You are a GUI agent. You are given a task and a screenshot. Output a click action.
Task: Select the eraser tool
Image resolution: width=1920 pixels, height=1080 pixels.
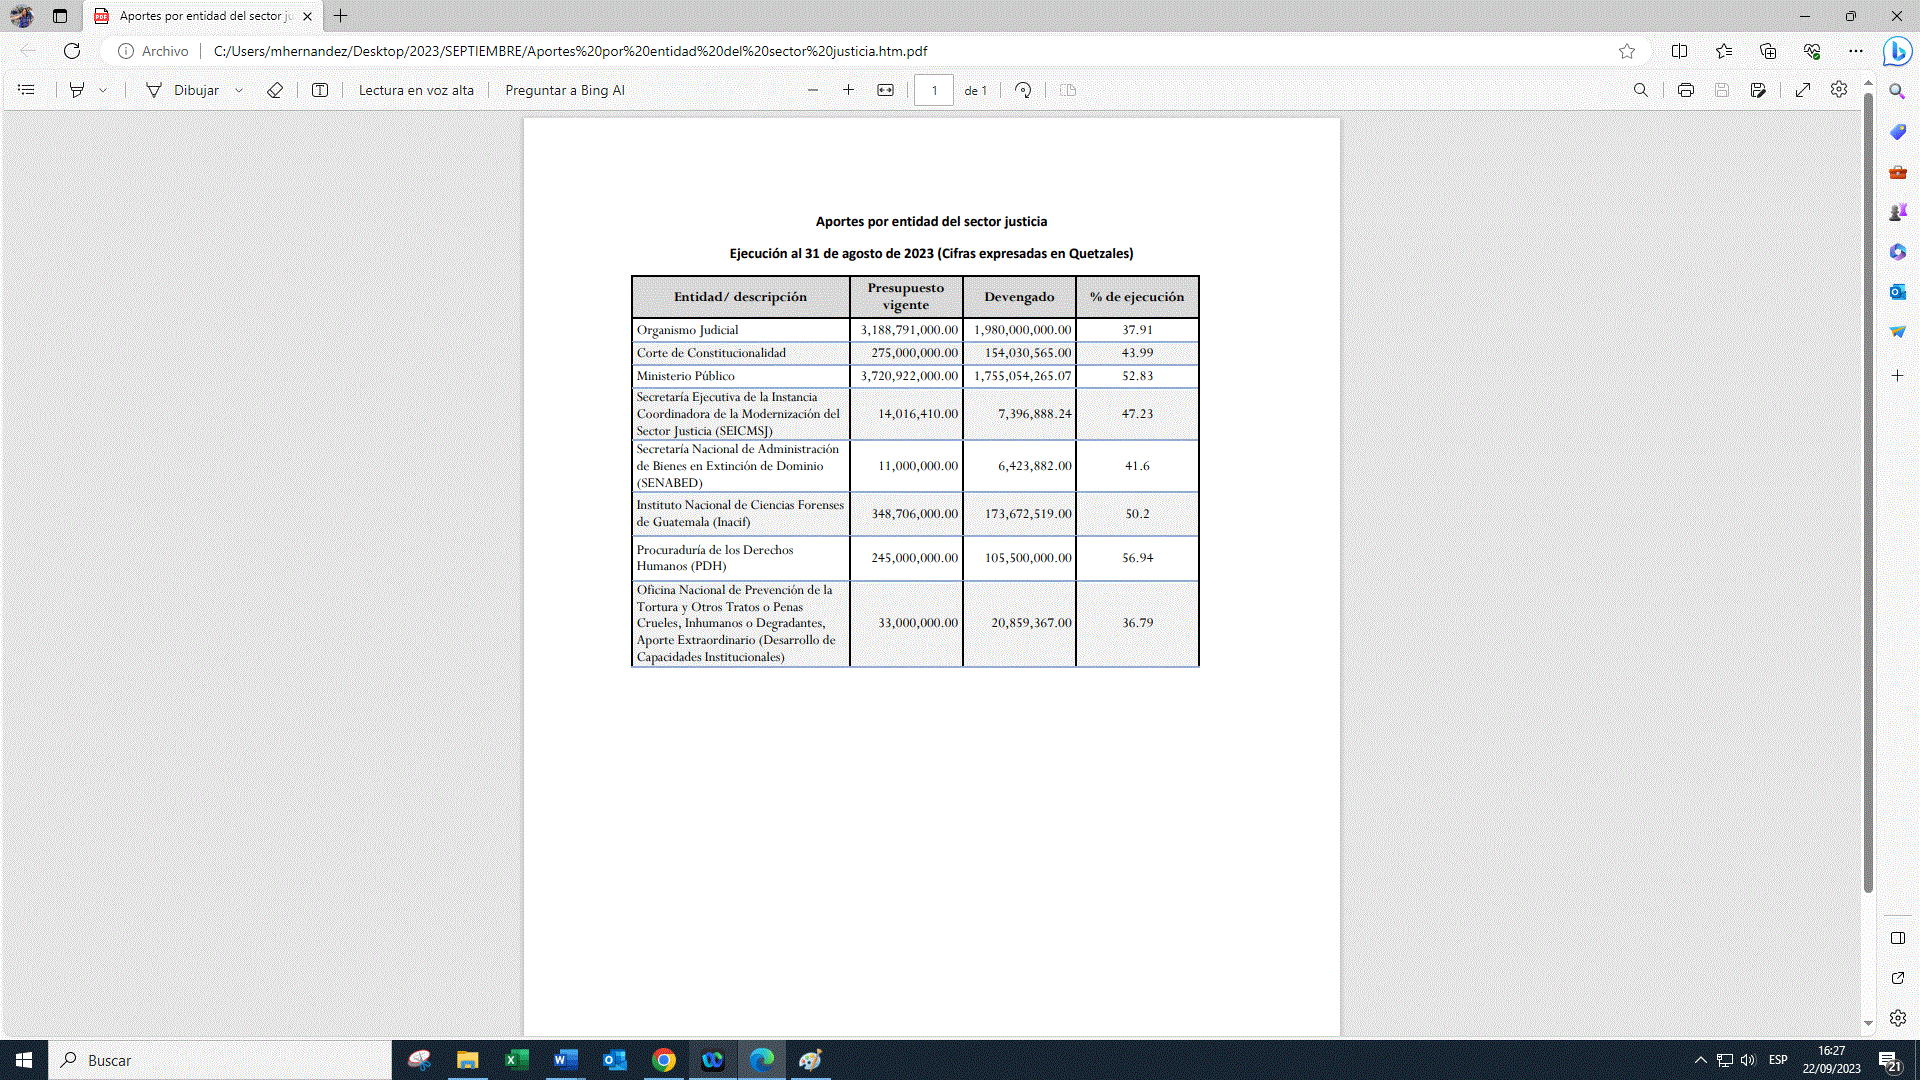[x=275, y=90]
